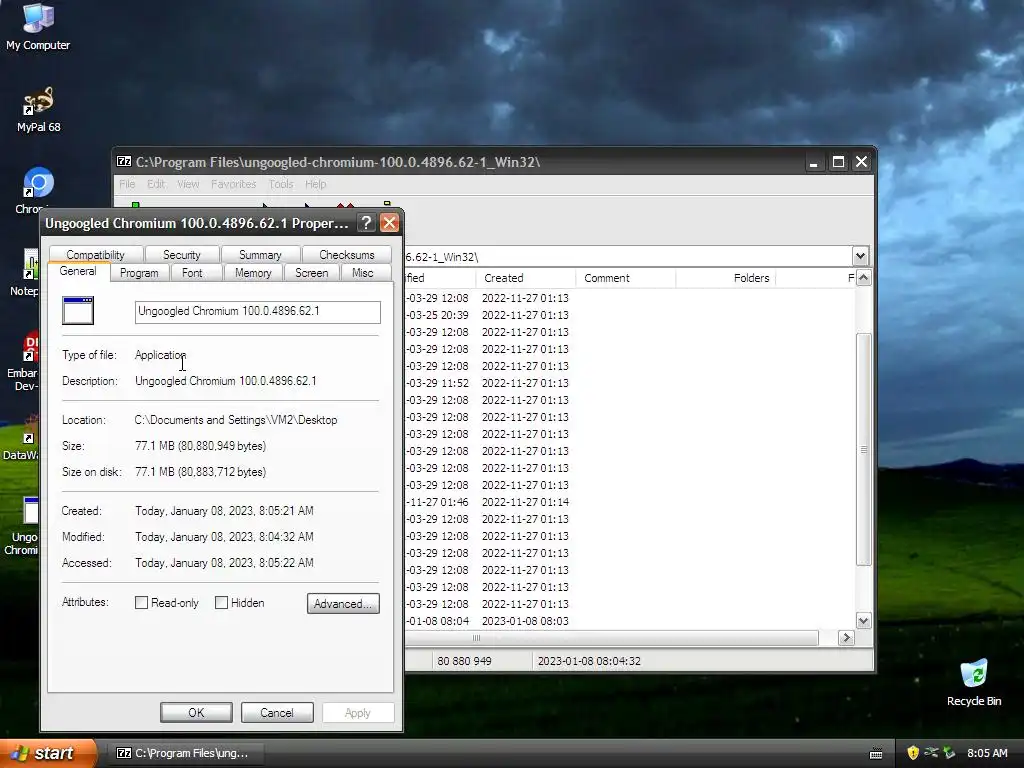This screenshot has height=768, width=1024.
Task: Switch to the Screen tab
Action: click(x=312, y=273)
